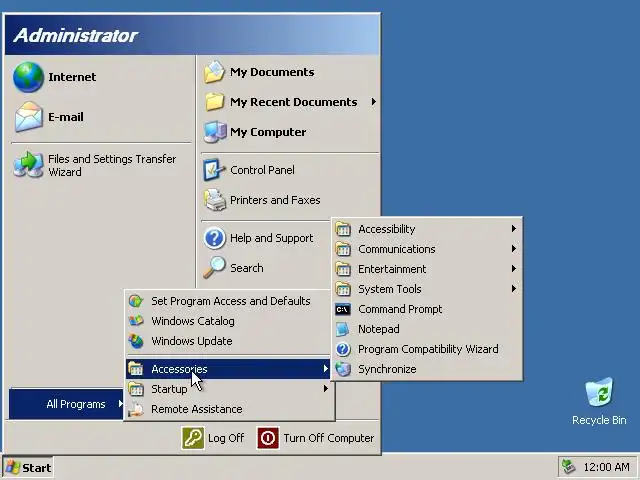Screen dimensions: 640x480
Task: Click the Help and Support text label
Action: point(271,238)
